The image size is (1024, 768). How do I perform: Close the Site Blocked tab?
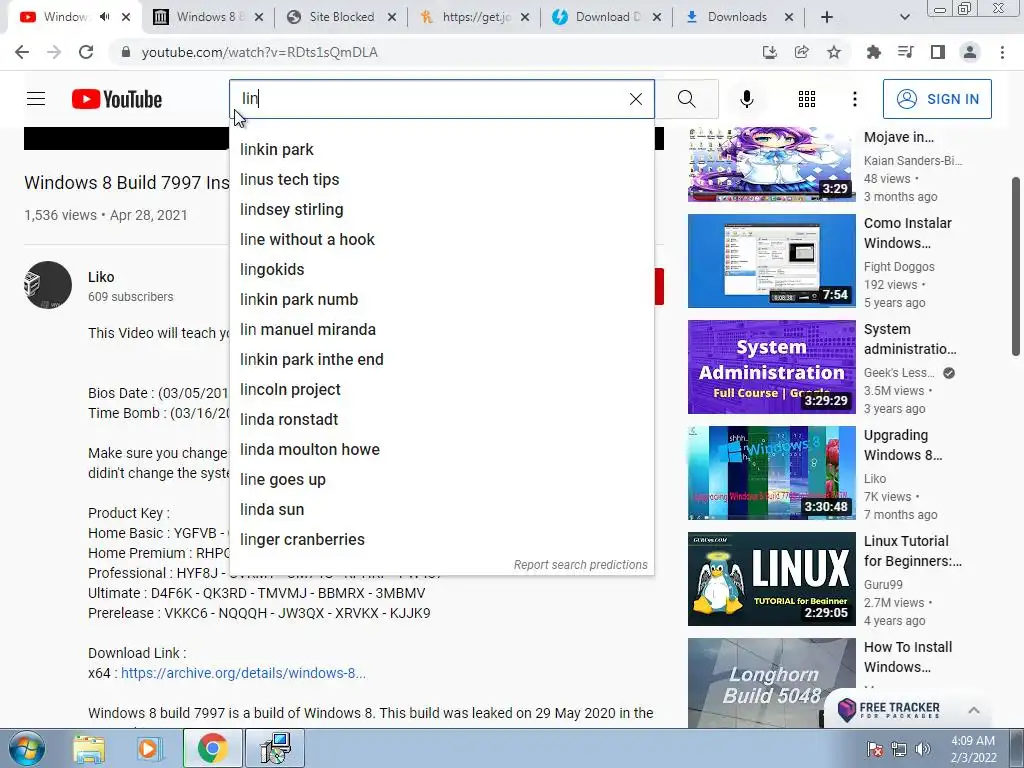point(392,18)
